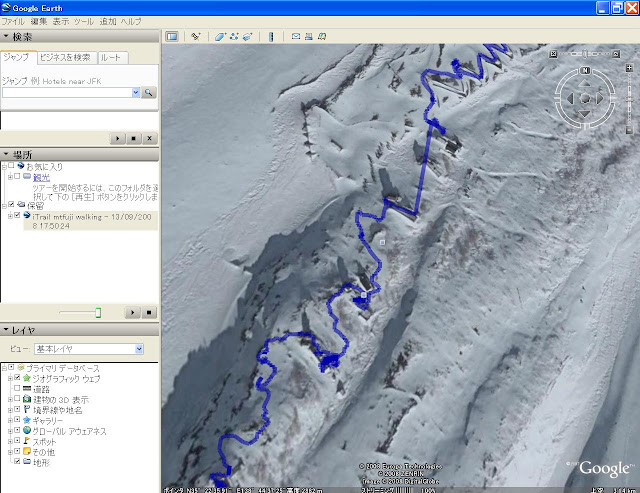
Task: Click the clear search results X button
Action: pos(149,138)
